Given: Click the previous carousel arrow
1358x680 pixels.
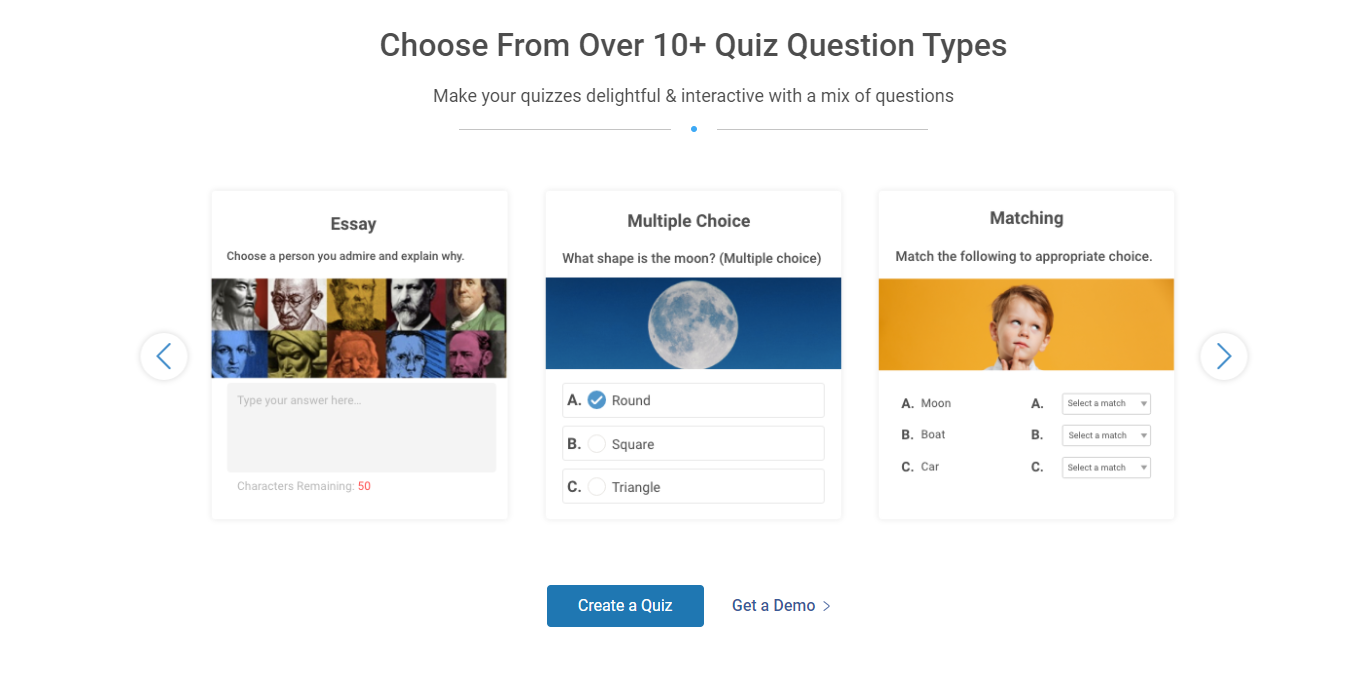Looking at the screenshot, I should click(164, 356).
